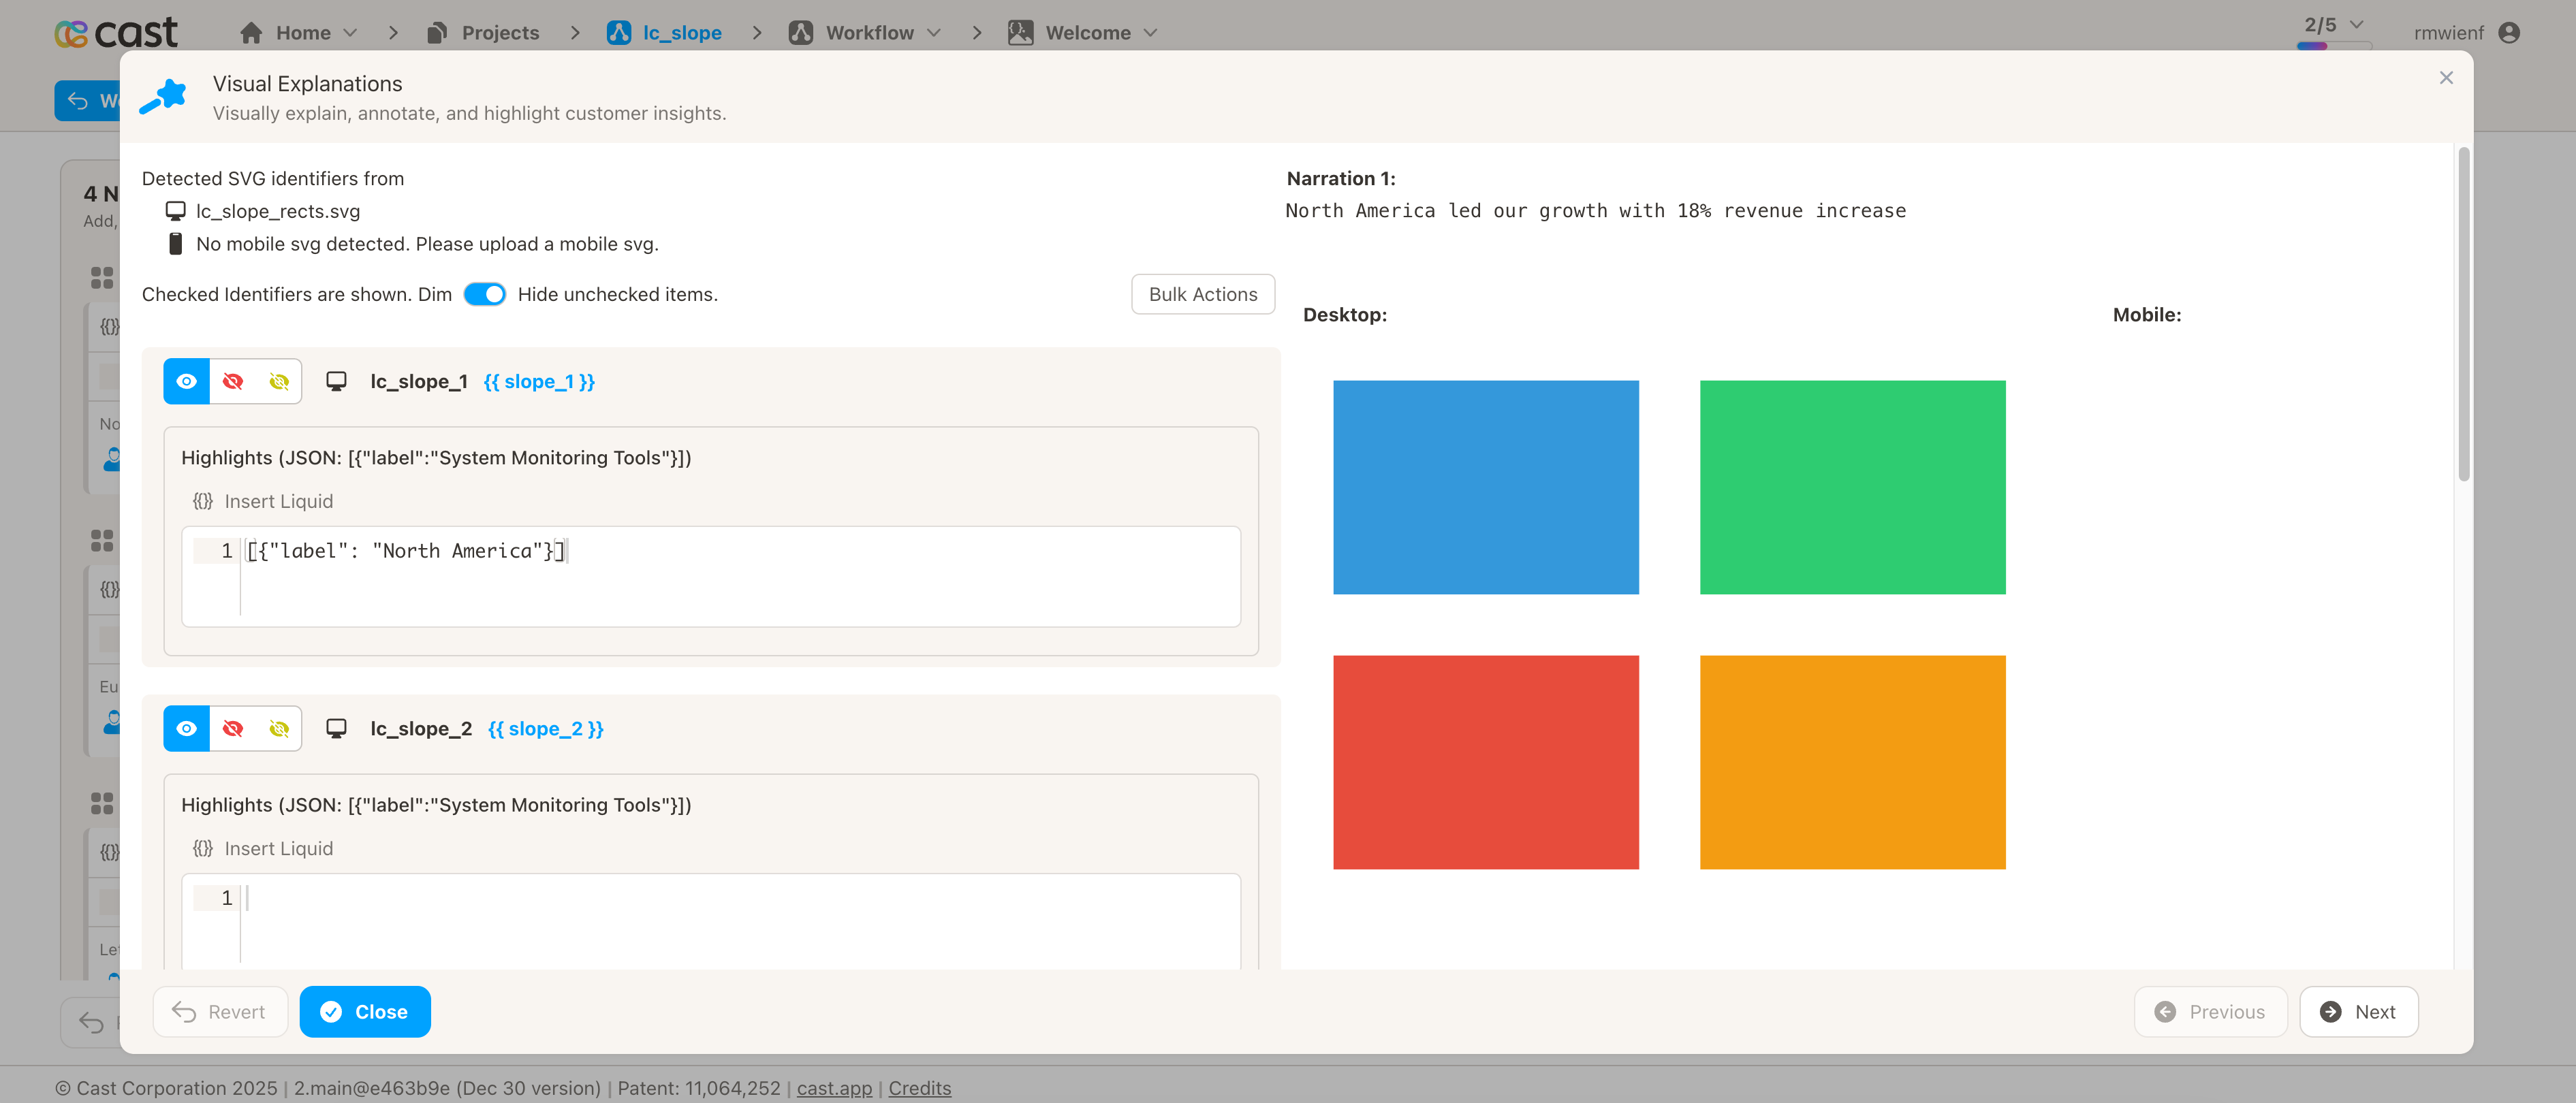Toggle the Dim / Hide unchecked items switch
Screen dimensions: 2576x1103
click(x=485, y=294)
